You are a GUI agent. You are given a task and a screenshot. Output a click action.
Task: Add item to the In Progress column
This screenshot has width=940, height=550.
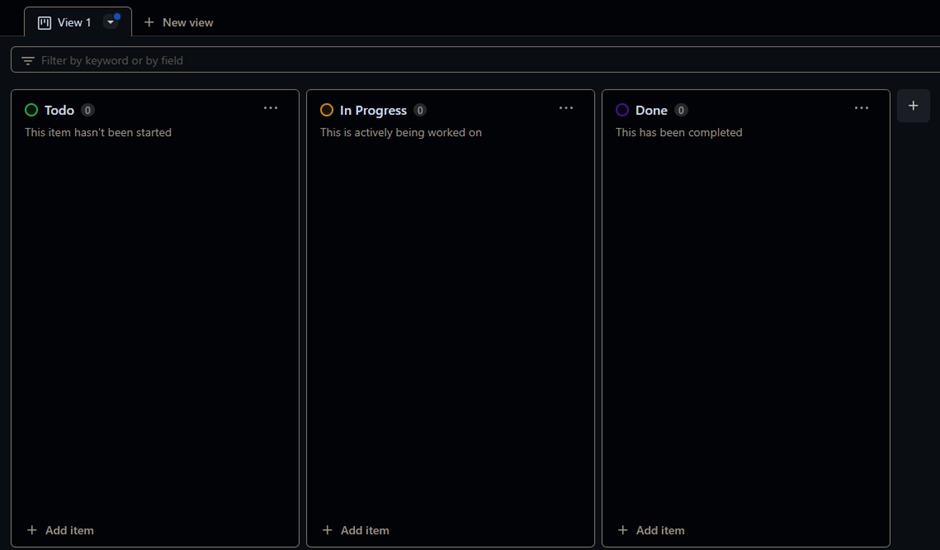coord(356,530)
